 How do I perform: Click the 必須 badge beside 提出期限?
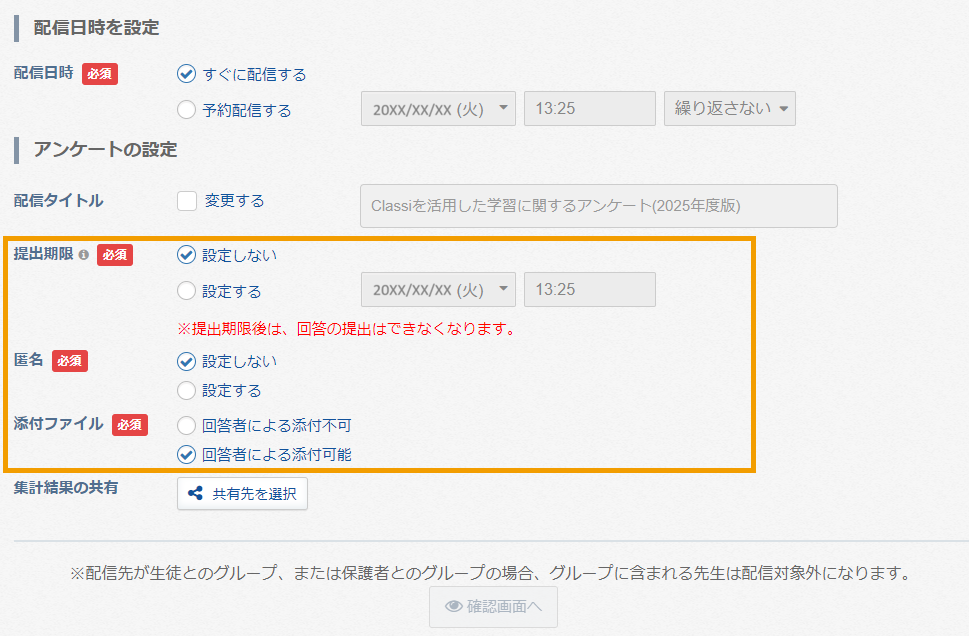click(x=115, y=255)
